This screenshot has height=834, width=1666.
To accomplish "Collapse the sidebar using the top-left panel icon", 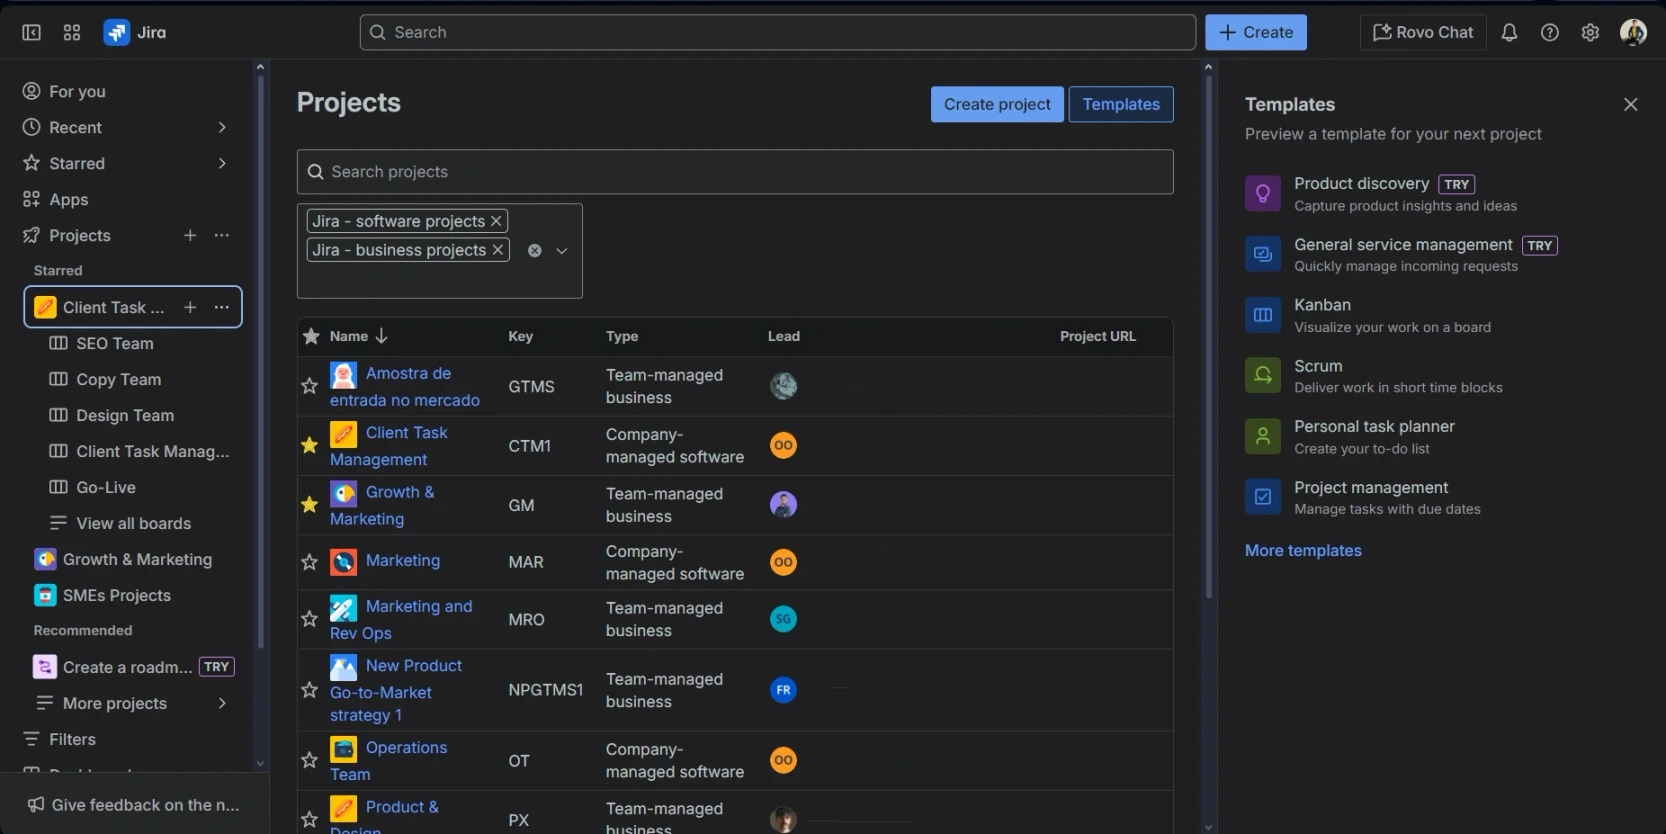I will 31,32.
